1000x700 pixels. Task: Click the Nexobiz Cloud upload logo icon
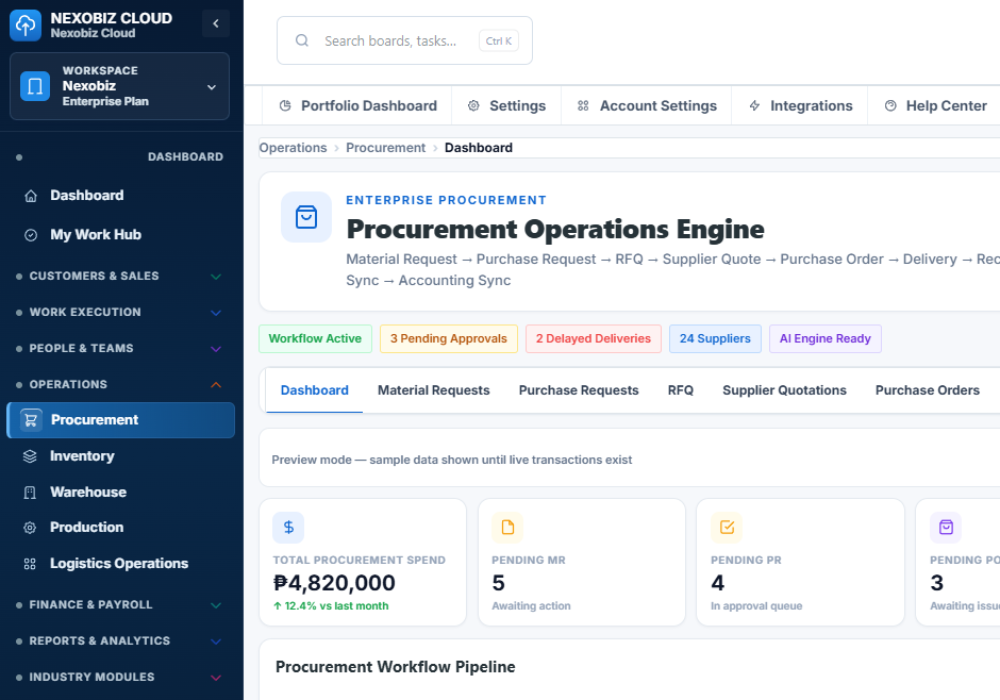point(26,25)
